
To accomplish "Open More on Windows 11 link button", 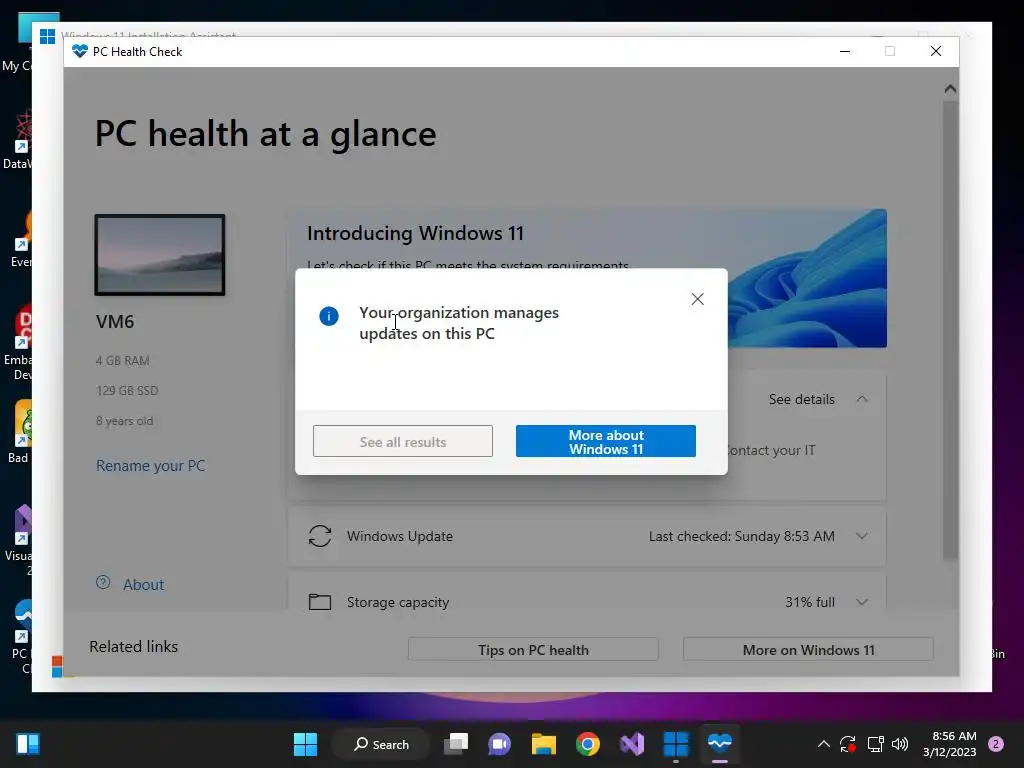I will pyautogui.click(x=808, y=650).
